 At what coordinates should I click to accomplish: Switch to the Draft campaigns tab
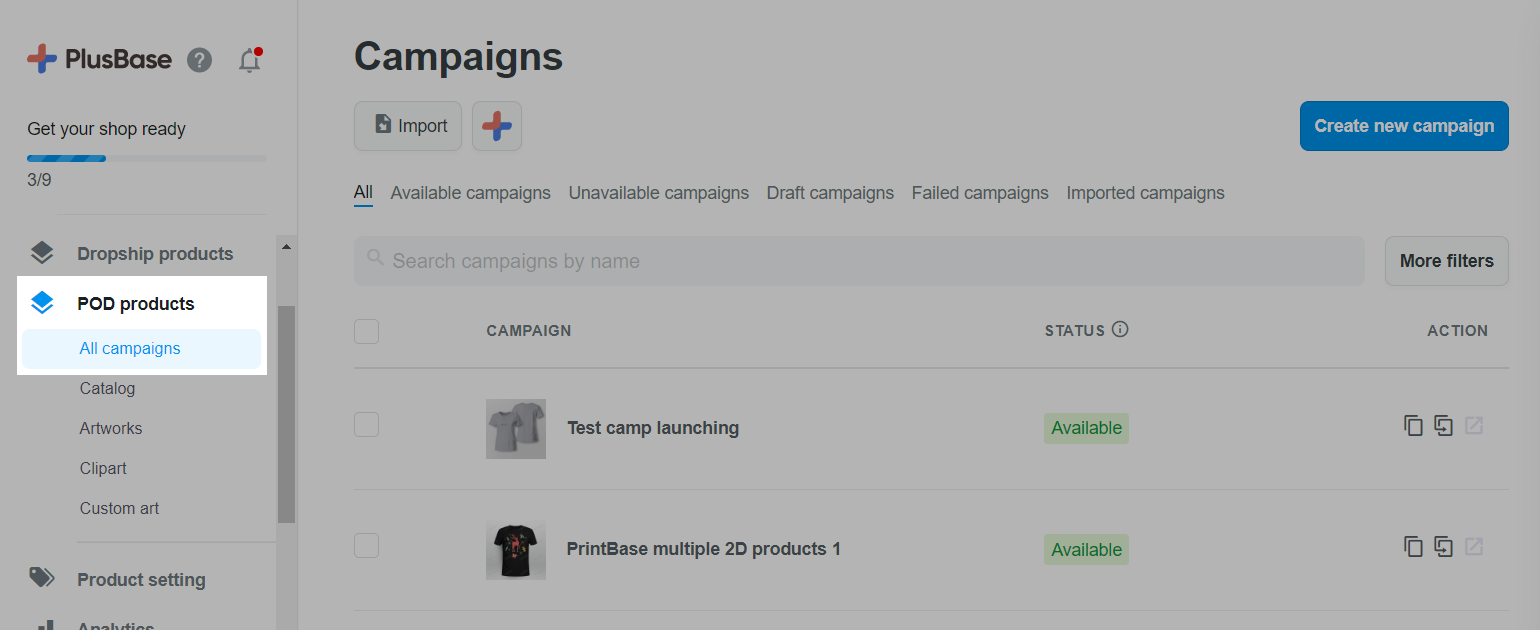[x=830, y=193]
